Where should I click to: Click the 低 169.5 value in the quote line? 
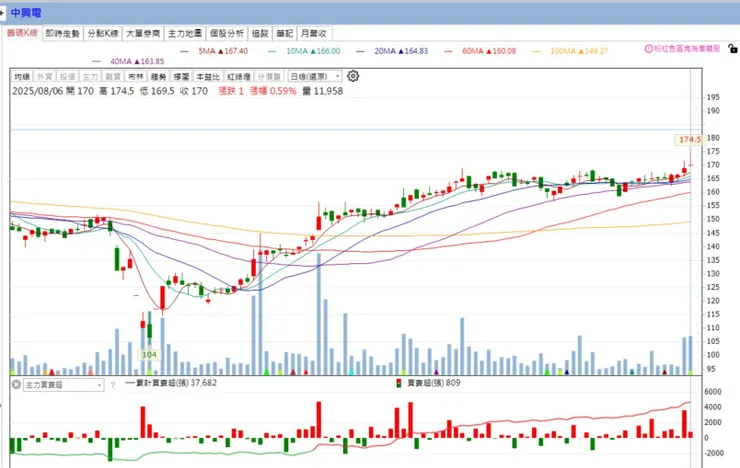pyautogui.click(x=157, y=91)
